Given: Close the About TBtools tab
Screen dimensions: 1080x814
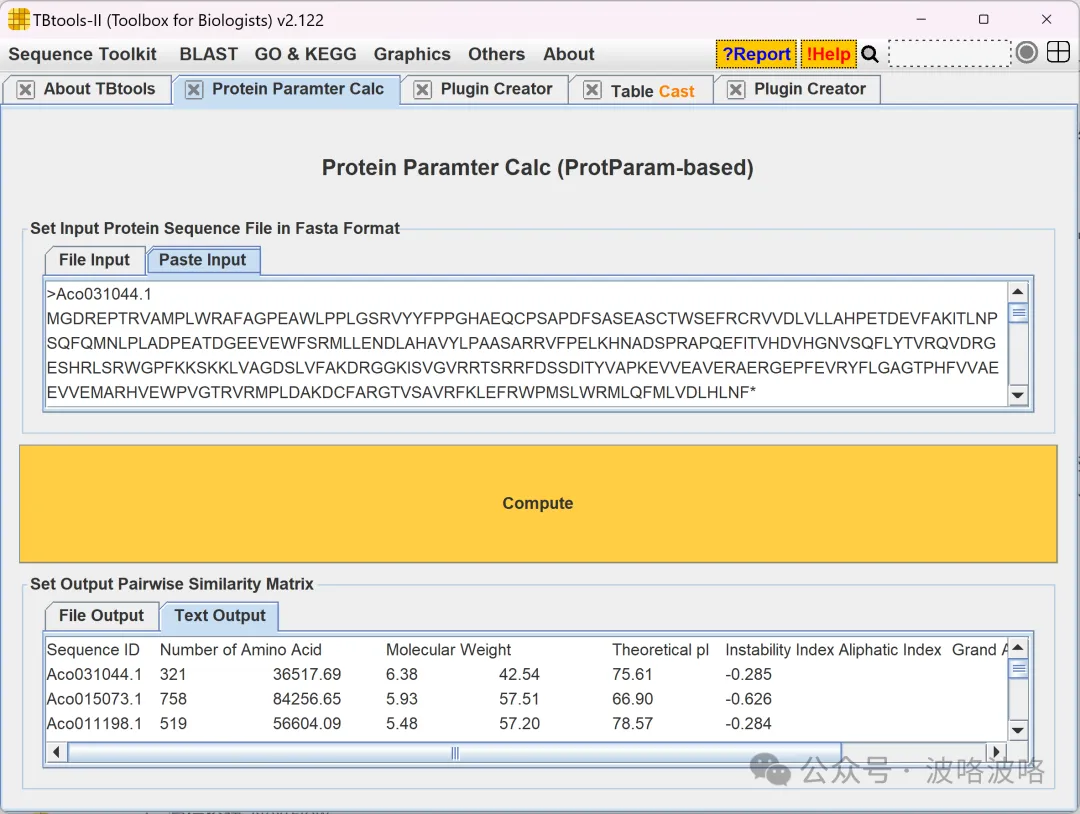Looking at the screenshot, I should (25, 90).
